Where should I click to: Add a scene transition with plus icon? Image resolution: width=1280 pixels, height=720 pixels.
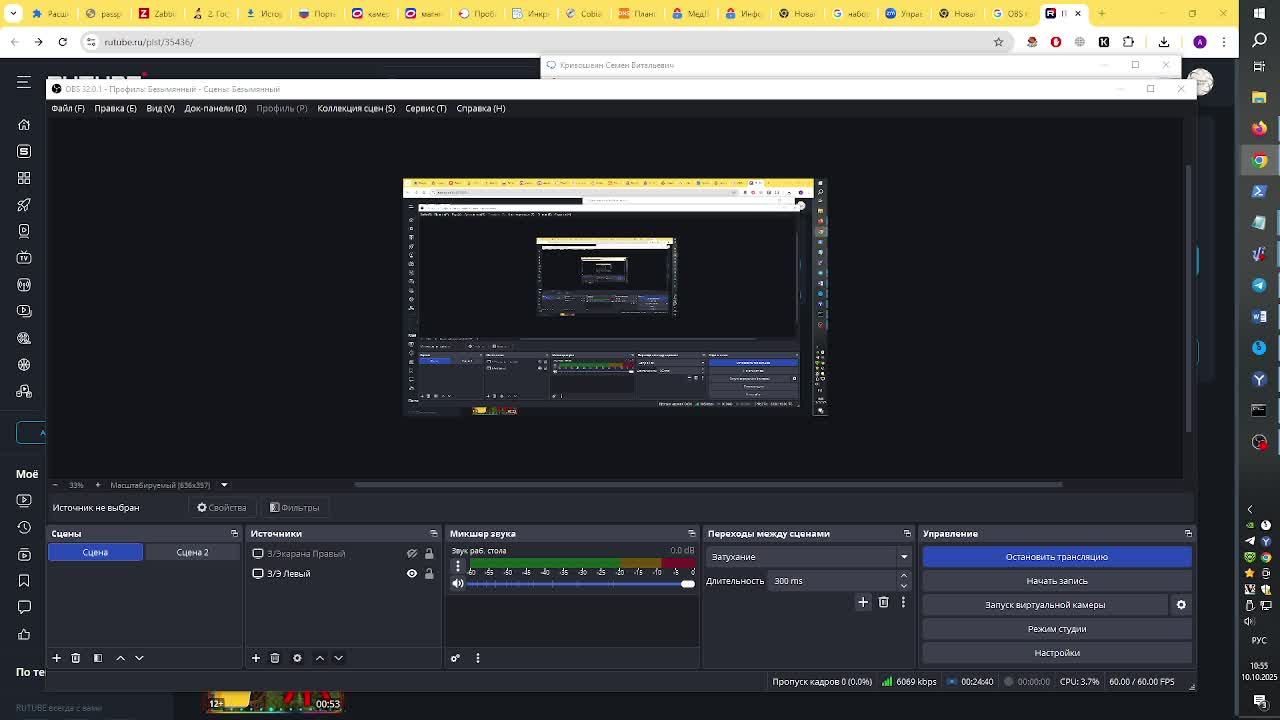click(x=863, y=602)
